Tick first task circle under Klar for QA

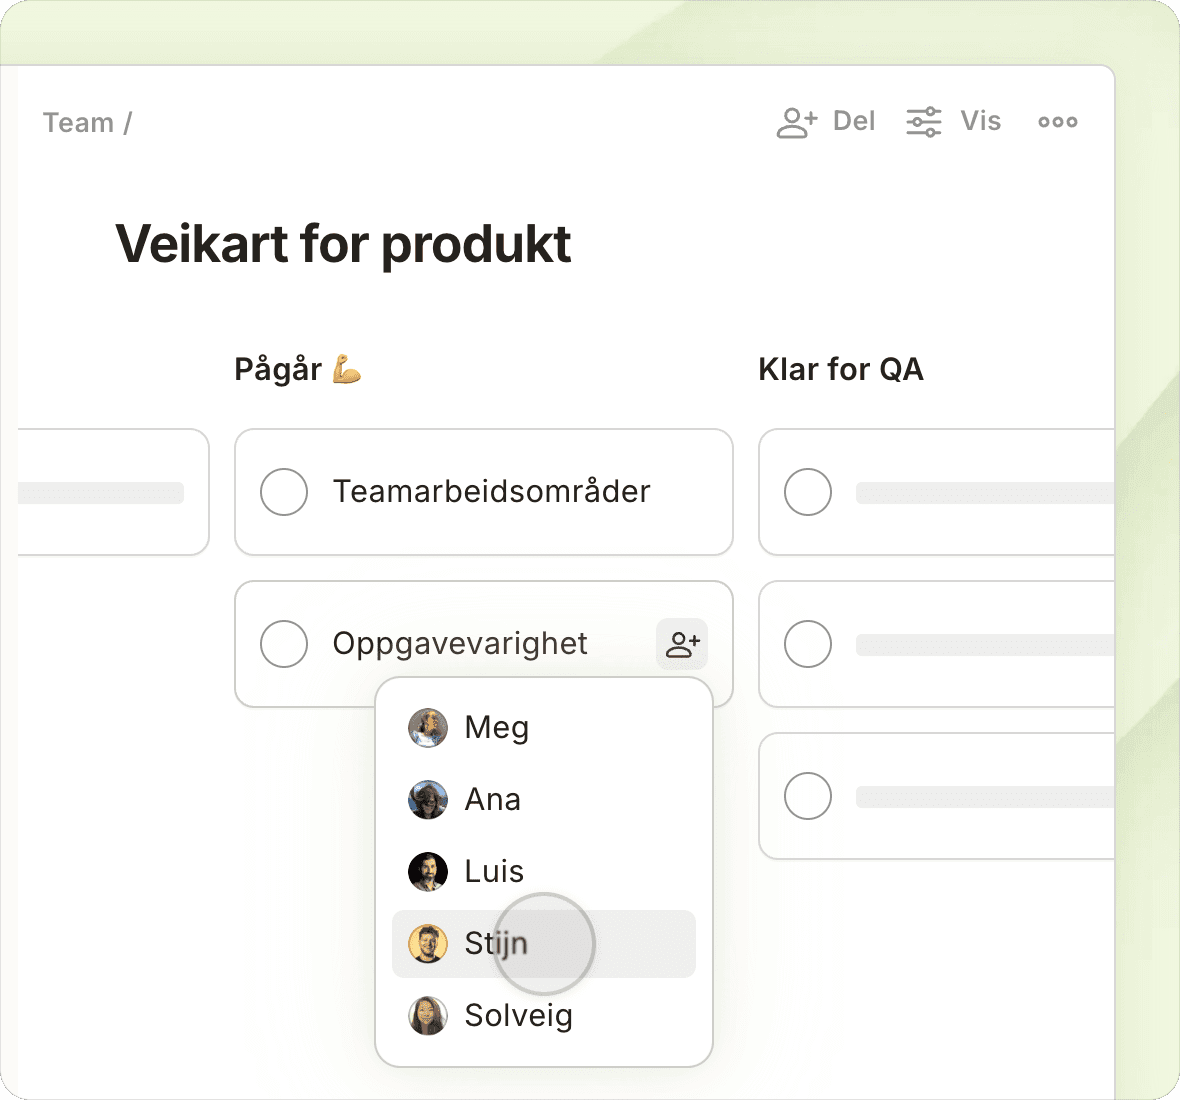click(808, 492)
